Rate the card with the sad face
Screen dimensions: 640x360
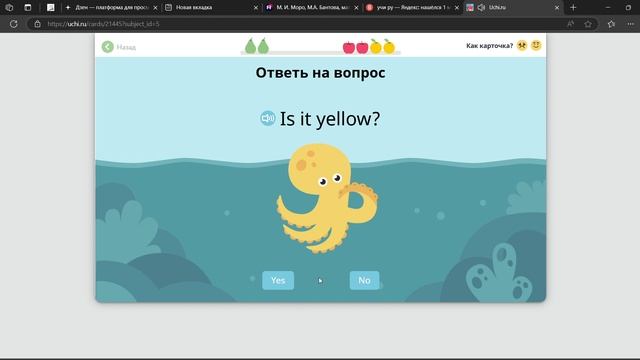pos(522,45)
